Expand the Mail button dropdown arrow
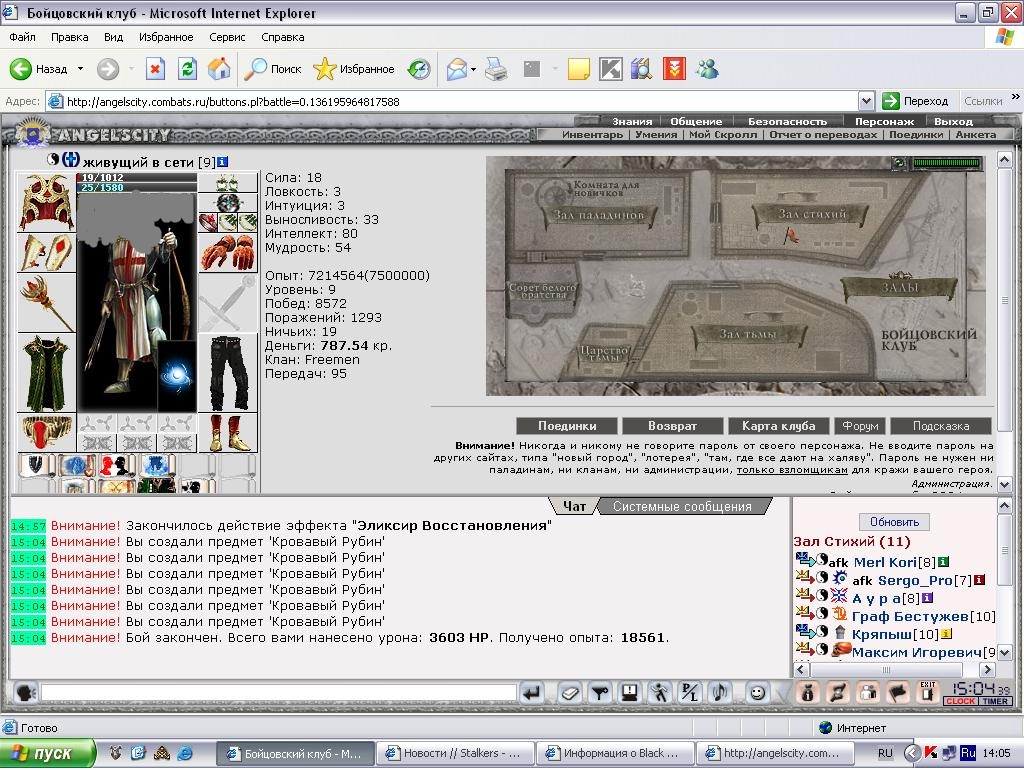1024x770 pixels. 473,69
